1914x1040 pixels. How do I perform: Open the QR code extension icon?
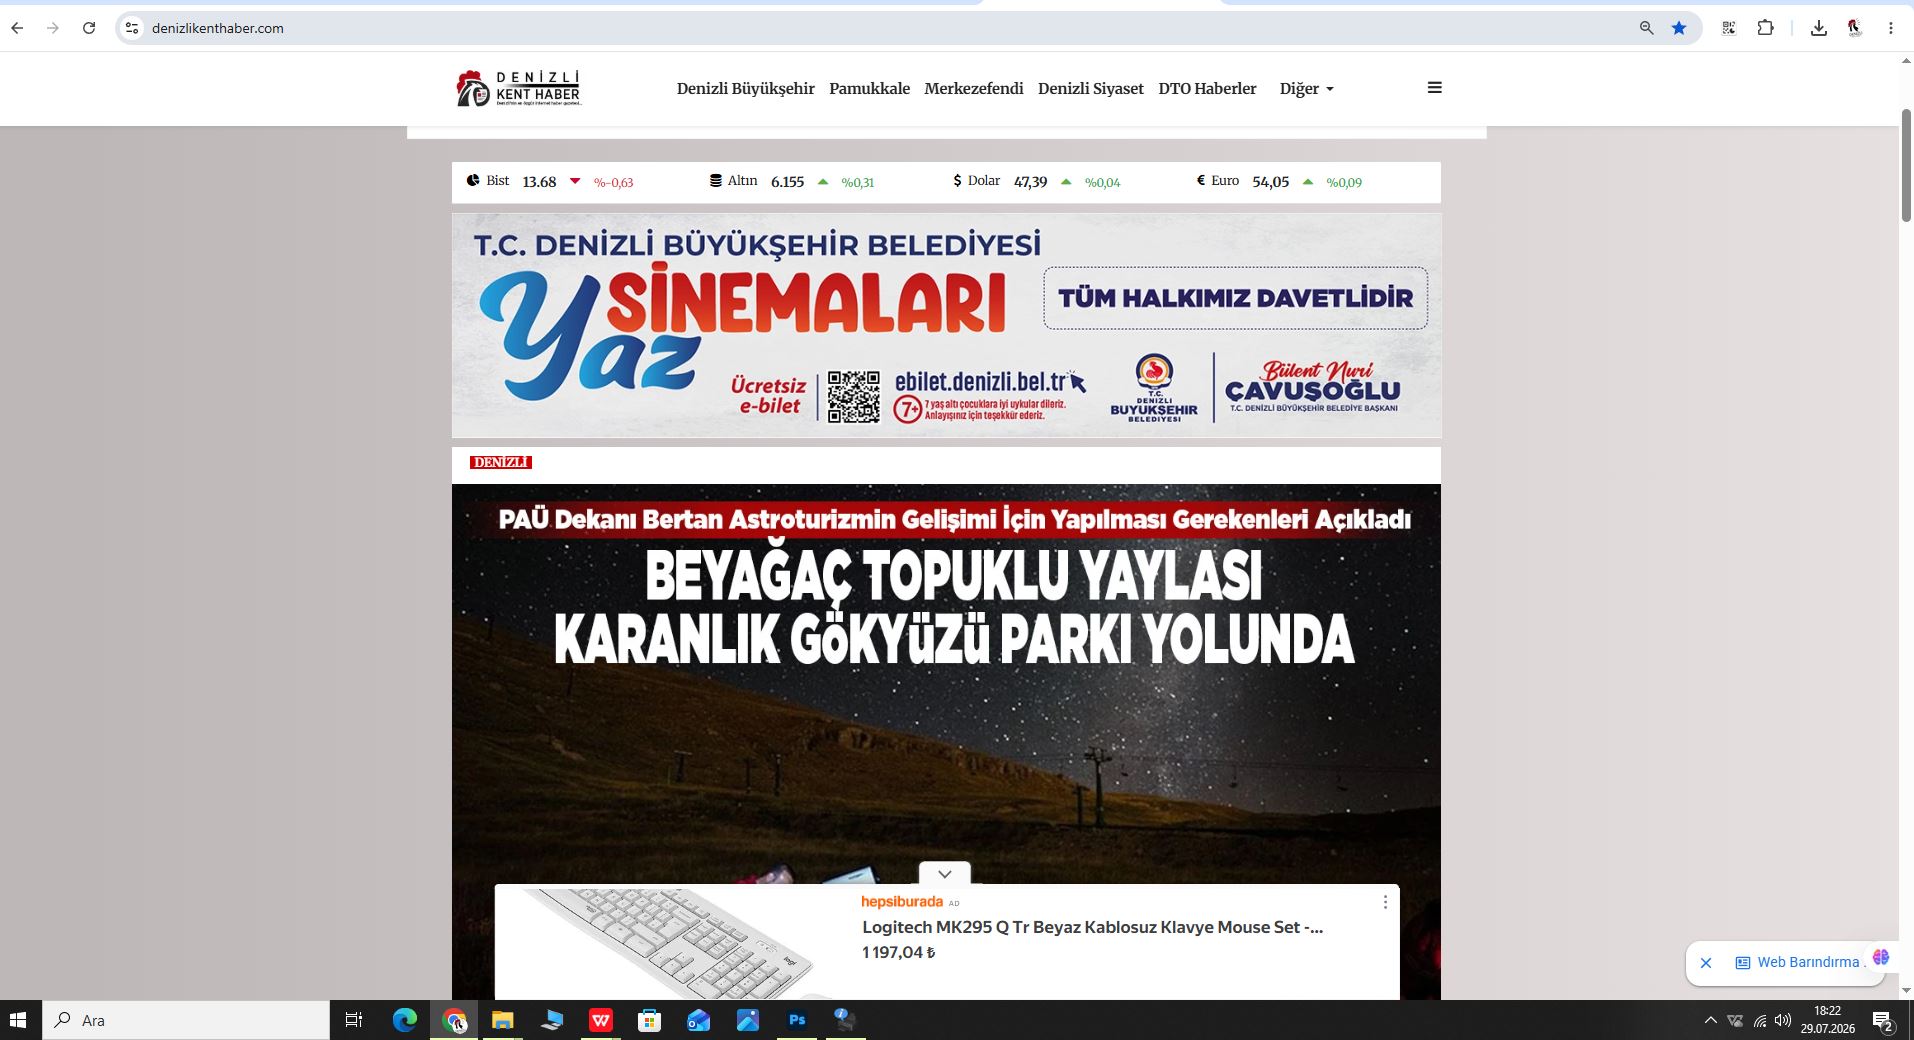[1728, 28]
